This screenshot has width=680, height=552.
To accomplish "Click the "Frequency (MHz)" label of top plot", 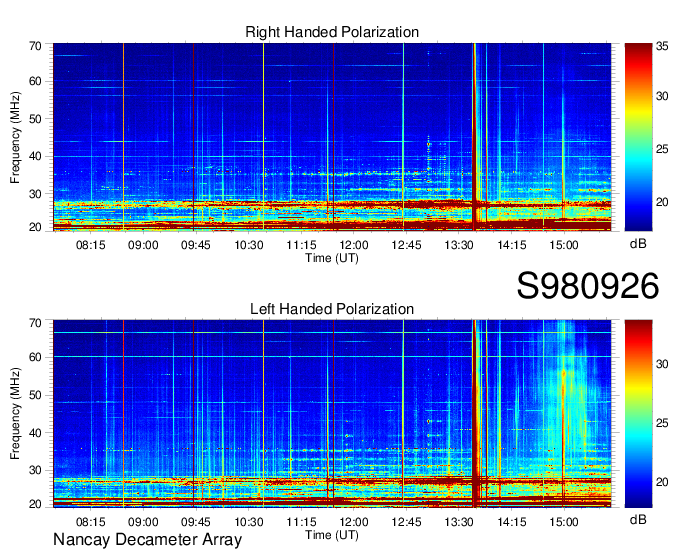I will pos(15,137).
